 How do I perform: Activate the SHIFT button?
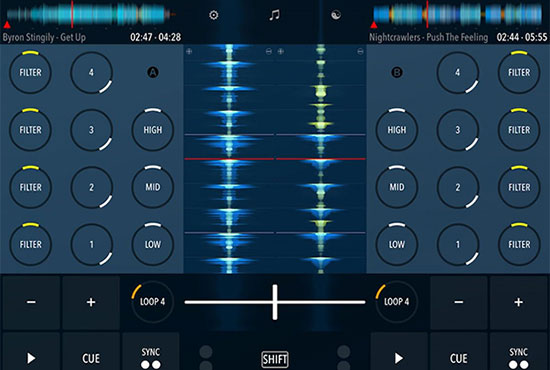click(275, 359)
